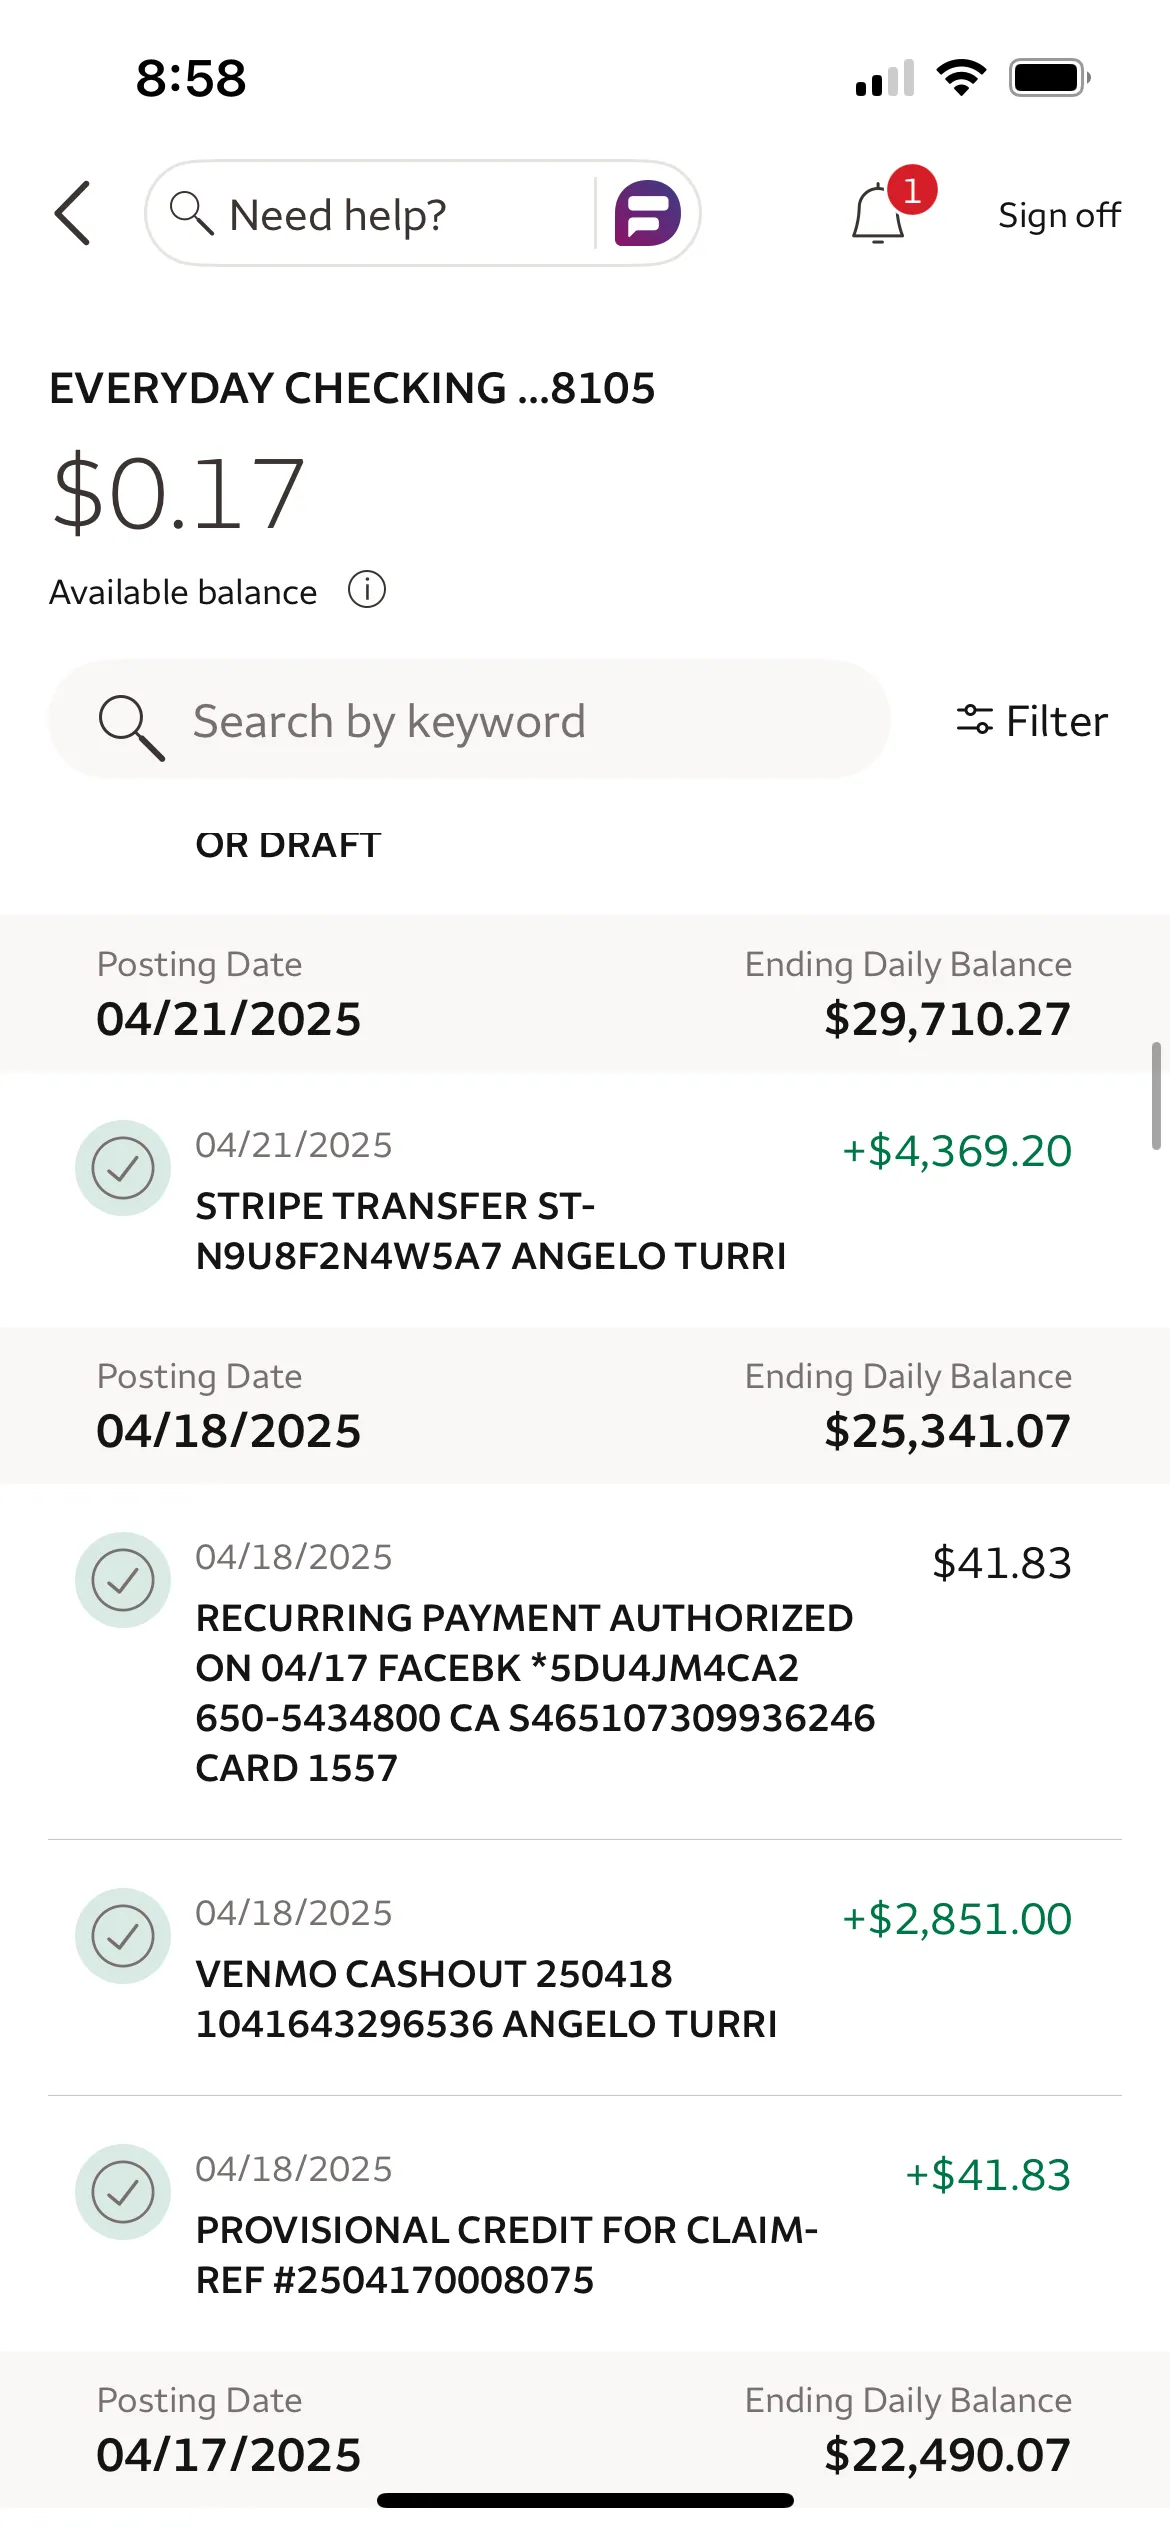Tap checkmark circle beside Venmo Cashout
The height and width of the screenshot is (2532, 1170).
point(123,1936)
